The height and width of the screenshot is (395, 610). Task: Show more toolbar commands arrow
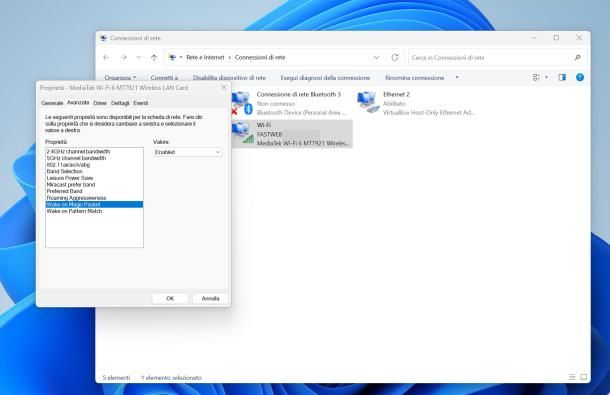click(457, 77)
